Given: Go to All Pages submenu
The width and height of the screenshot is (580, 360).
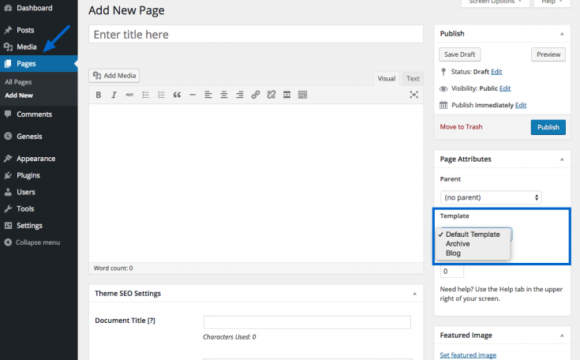Looking at the screenshot, I should coord(18,82).
